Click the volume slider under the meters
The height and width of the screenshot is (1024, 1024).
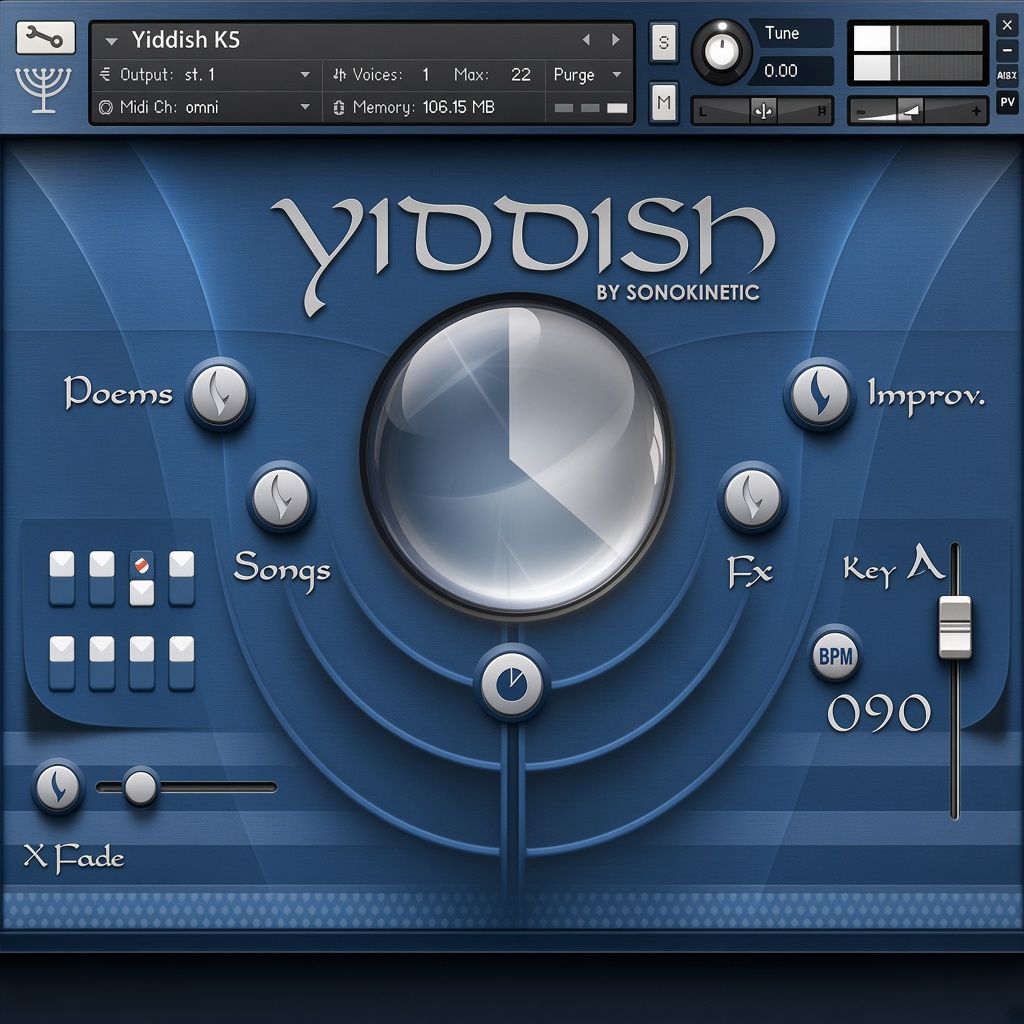click(x=919, y=112)
